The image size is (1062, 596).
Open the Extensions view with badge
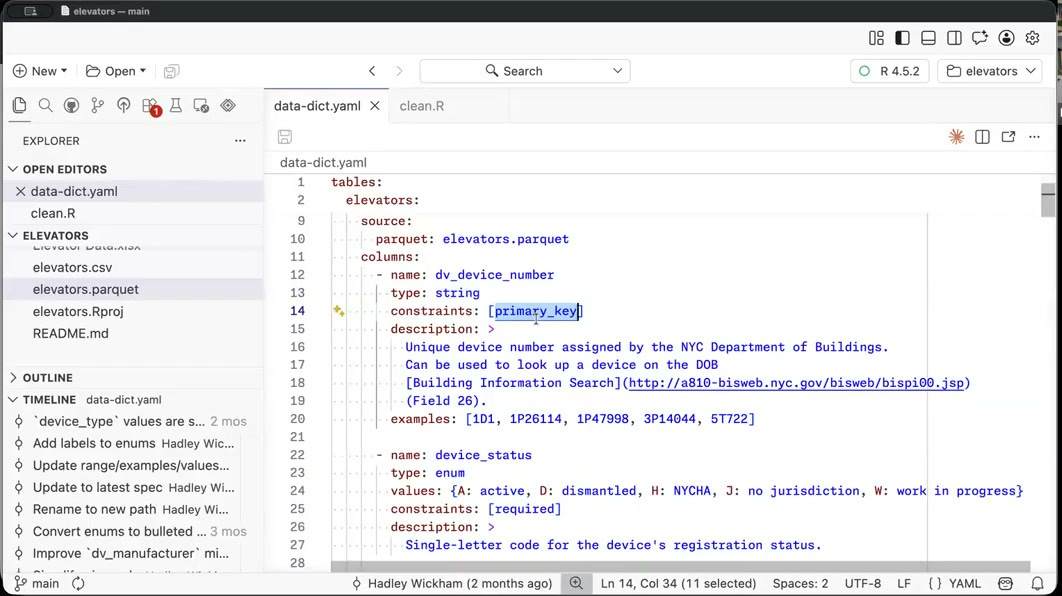(x=150, y=106)
